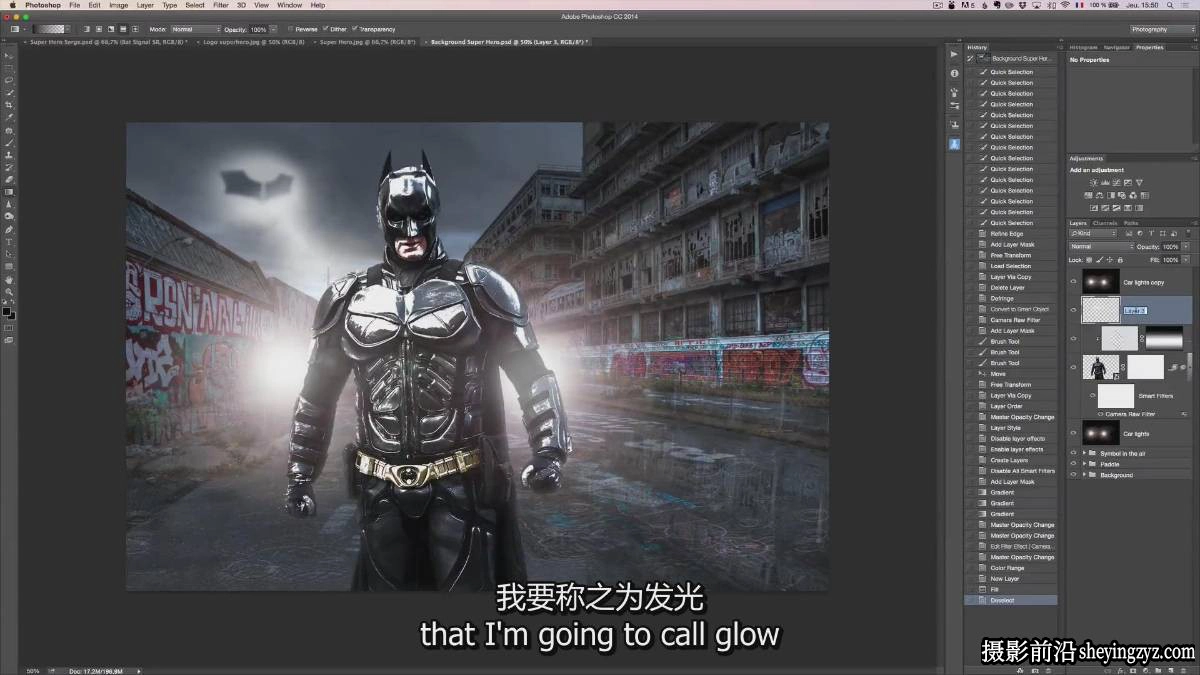The width and height of the screenshot is (1200, 675).
Task: Toggle visibility of Layer 3
Action: pos(1074,310)
